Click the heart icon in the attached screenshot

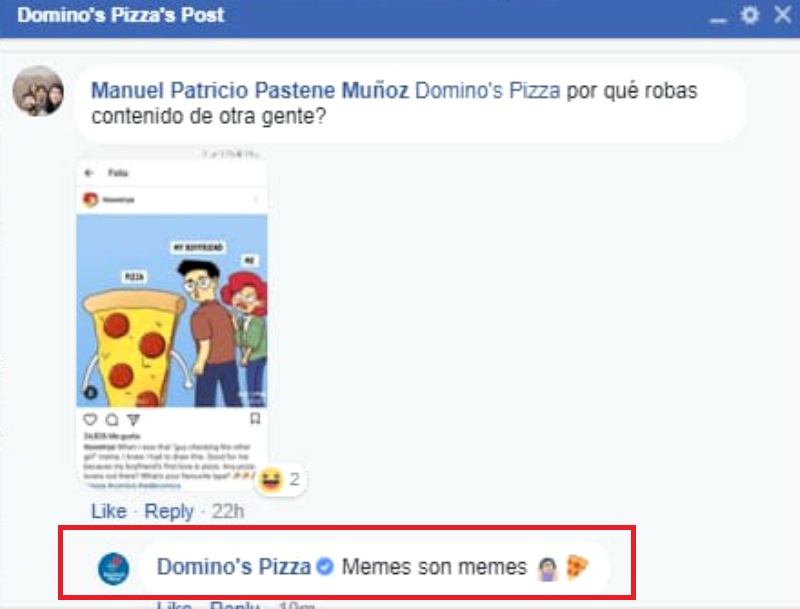pos(90,419)
